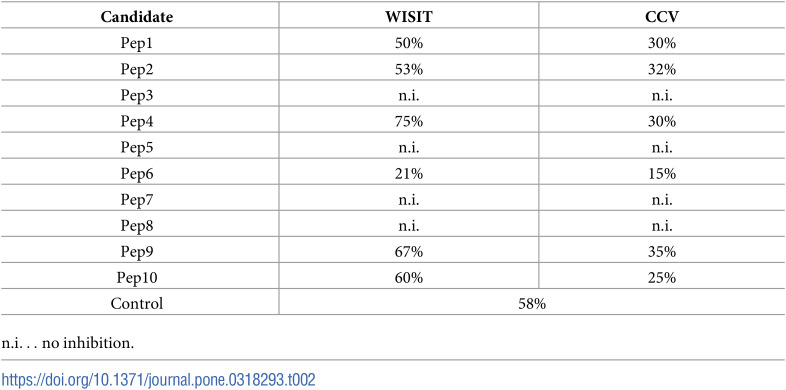The height and width of the screenshot is (390, 786).
Task: Click the Pep3 row label
Action: click(x=137, y=95)
